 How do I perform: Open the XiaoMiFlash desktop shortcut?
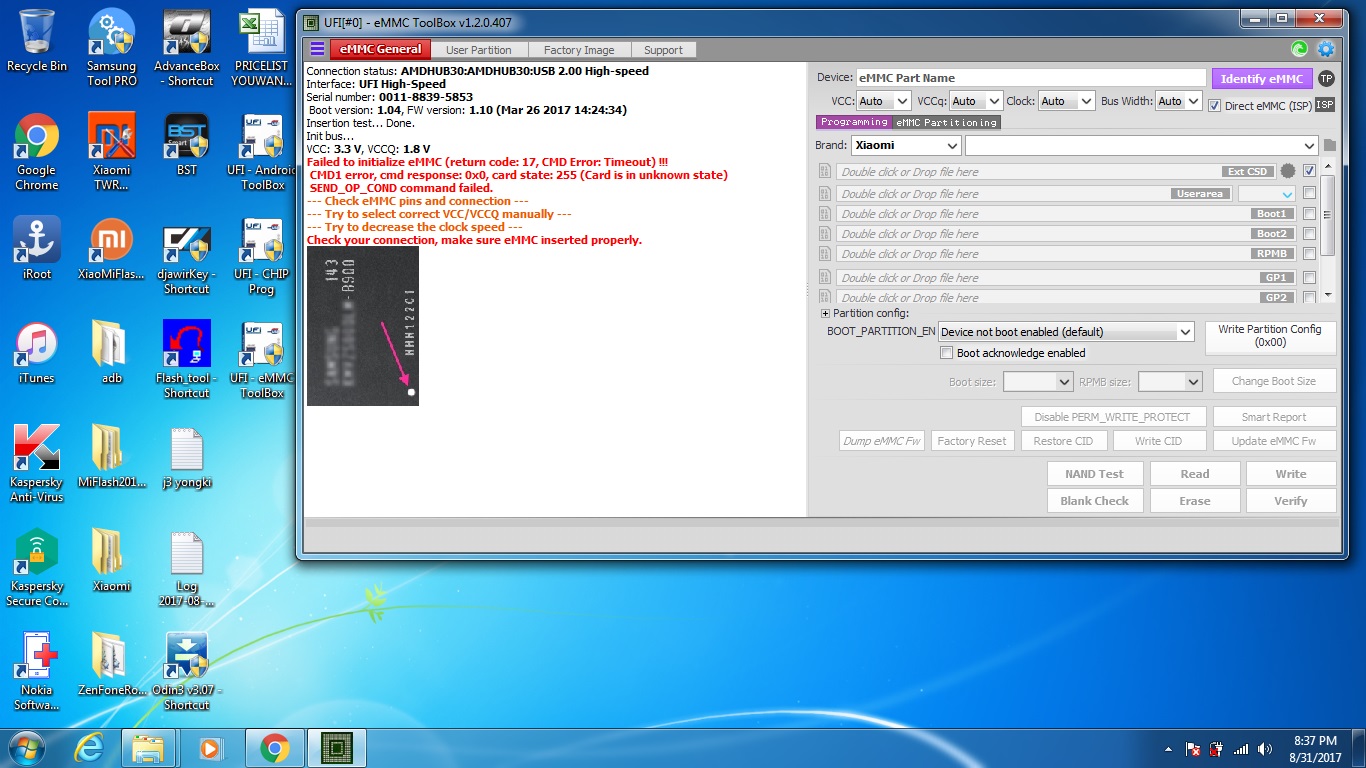112,249
